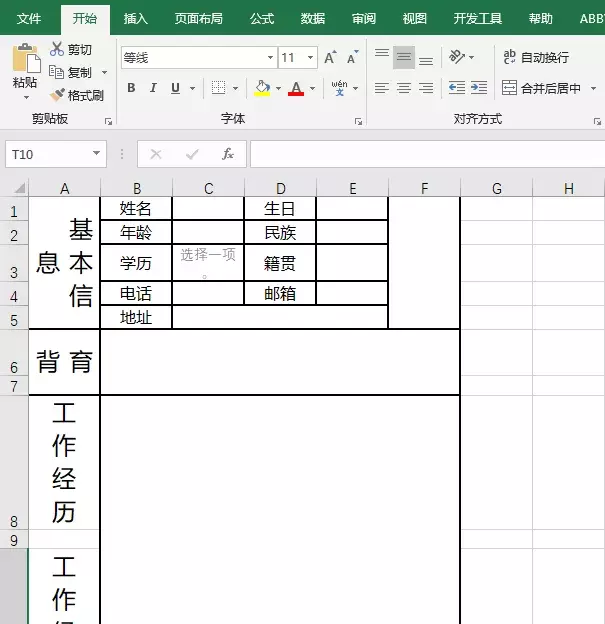Switch to the 页面布局 Page Layout tab
This screenshot has height=624, width=605.
[199, 19]
